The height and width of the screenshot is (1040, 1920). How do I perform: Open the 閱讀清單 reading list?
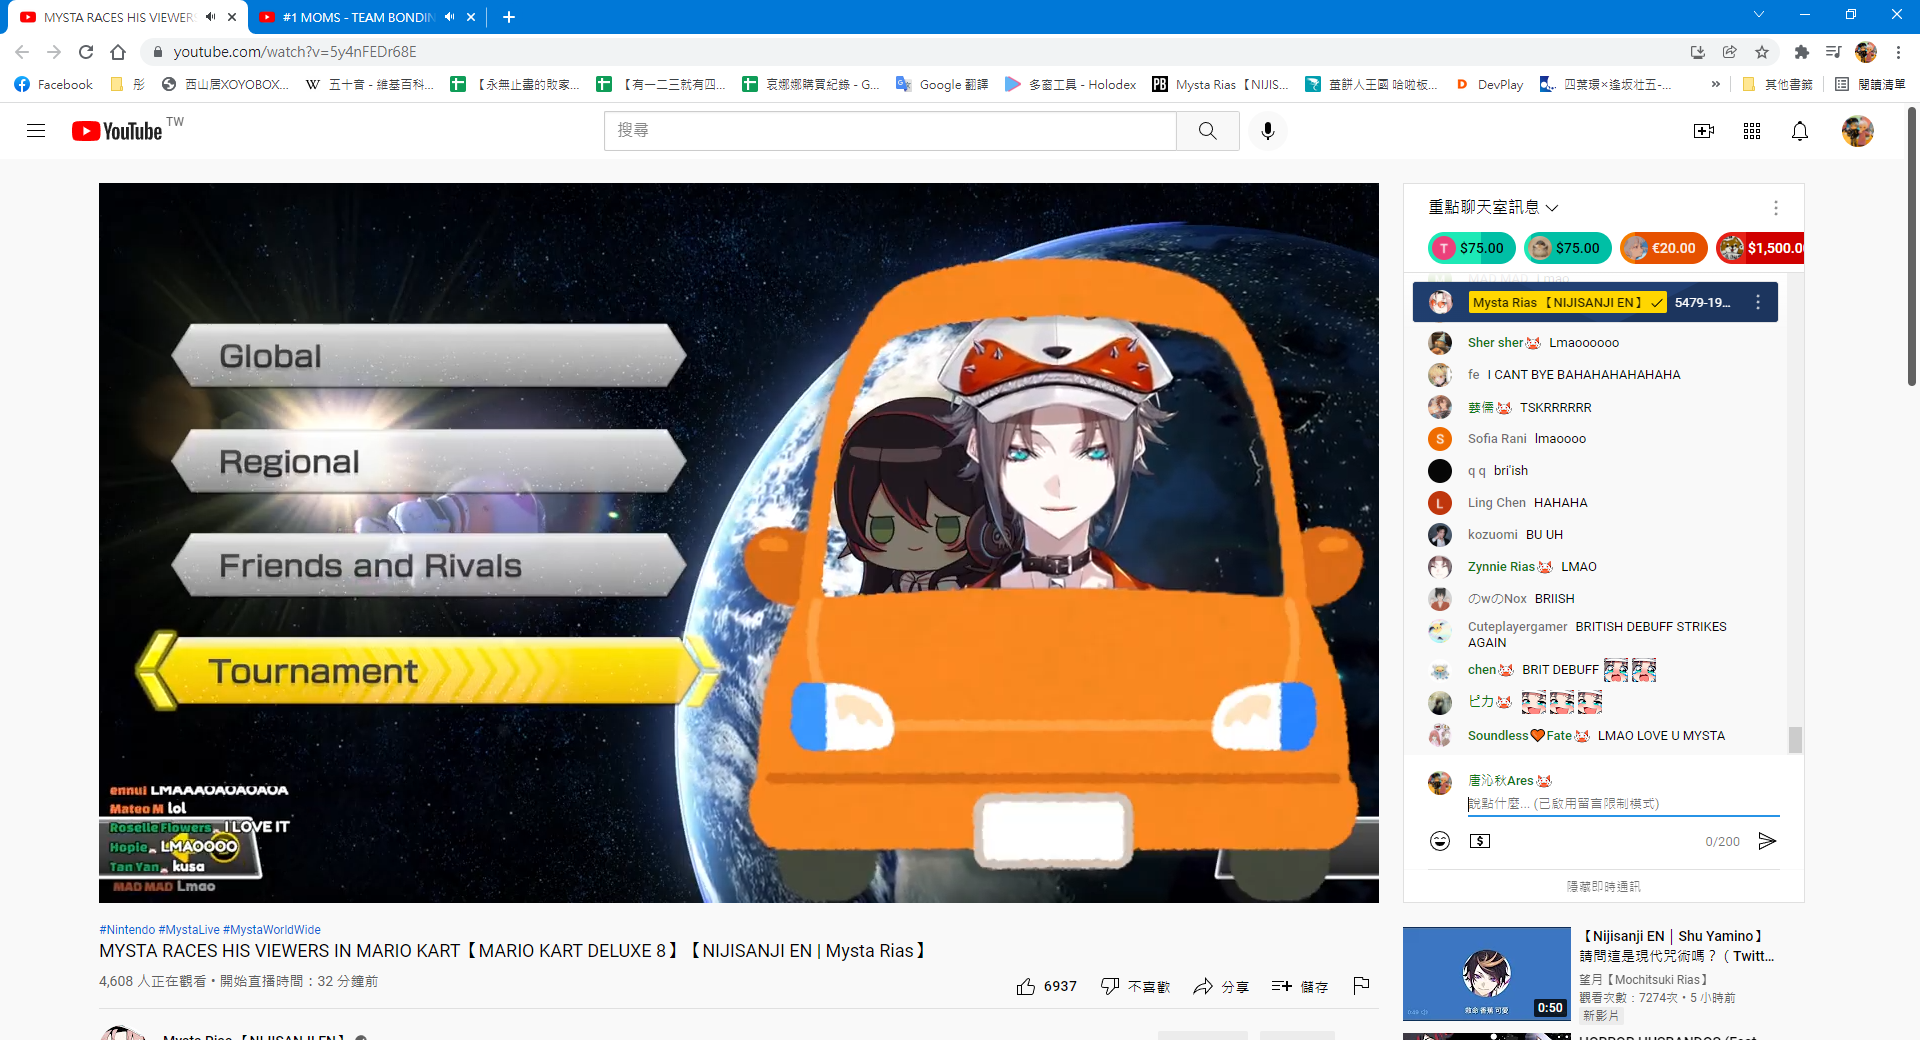pos(1871,85)
